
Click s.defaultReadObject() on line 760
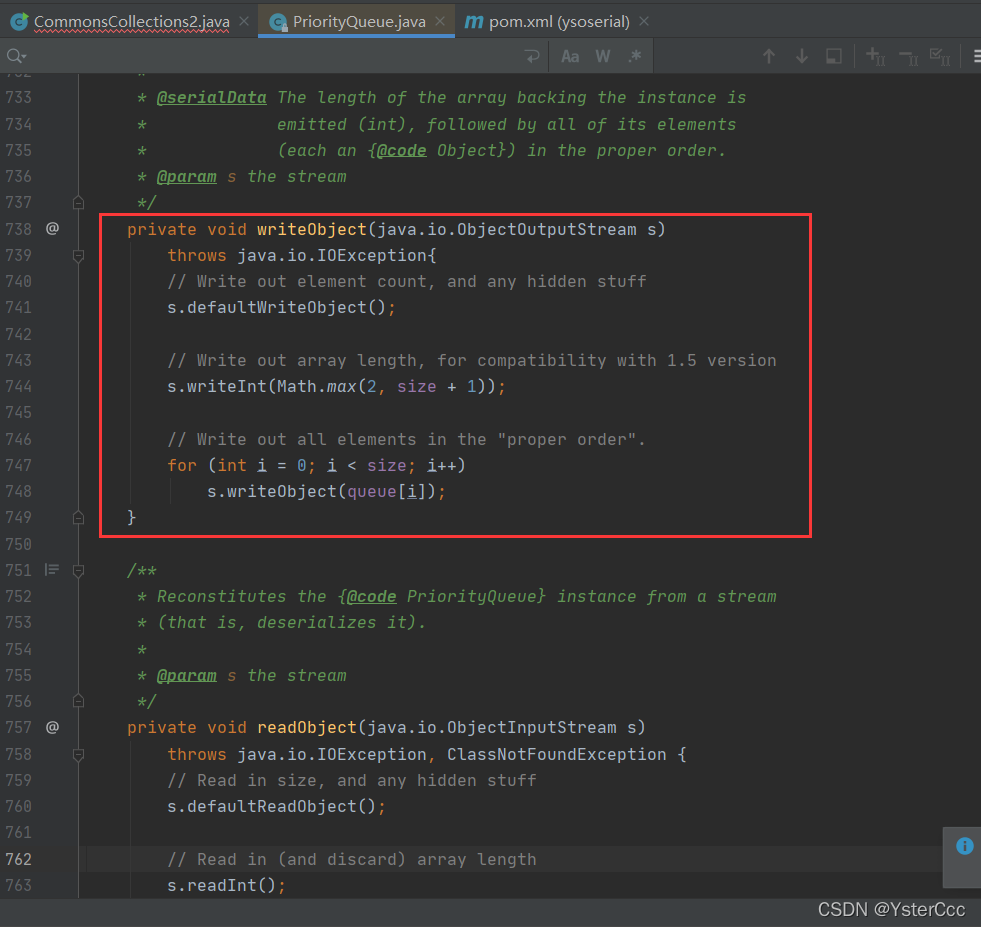pos(272,806)
